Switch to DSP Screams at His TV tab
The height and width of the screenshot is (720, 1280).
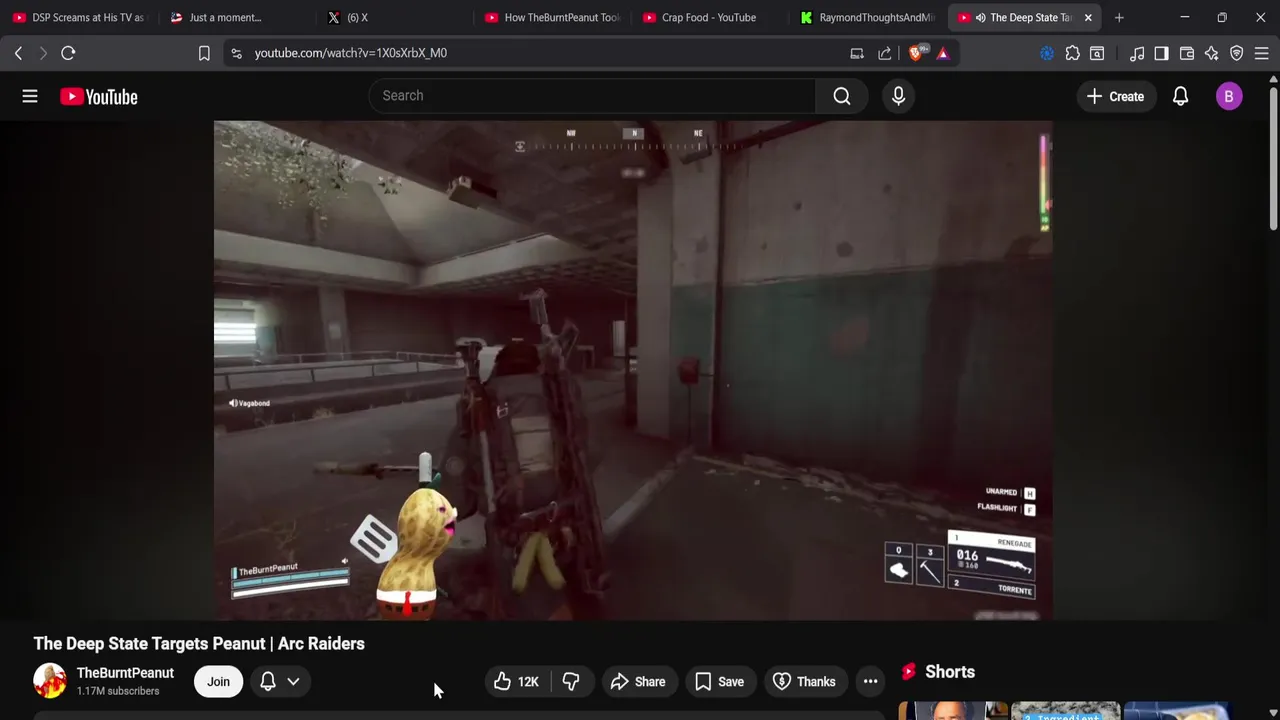(x=78, y=17)
